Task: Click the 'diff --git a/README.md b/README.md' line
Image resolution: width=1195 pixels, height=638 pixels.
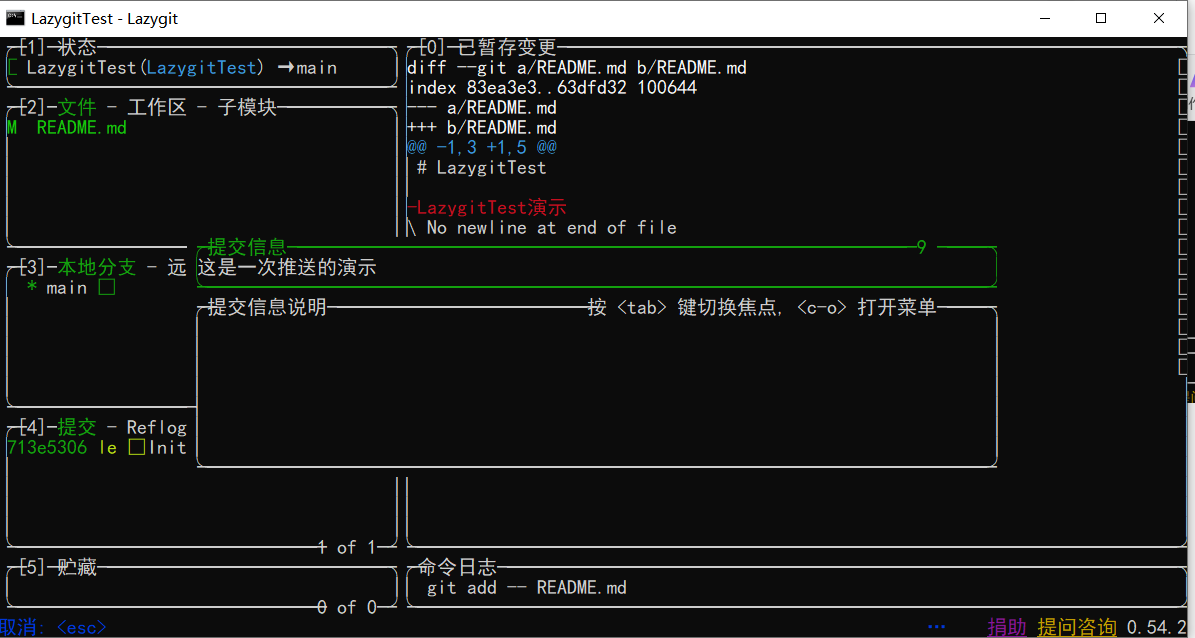Action: (577, 68)
